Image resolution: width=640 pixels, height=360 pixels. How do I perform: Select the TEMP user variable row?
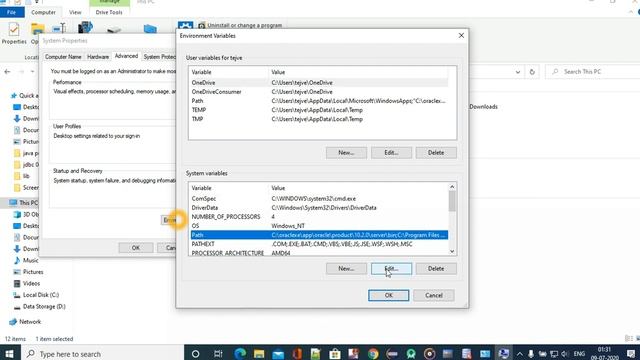[319, 110]
